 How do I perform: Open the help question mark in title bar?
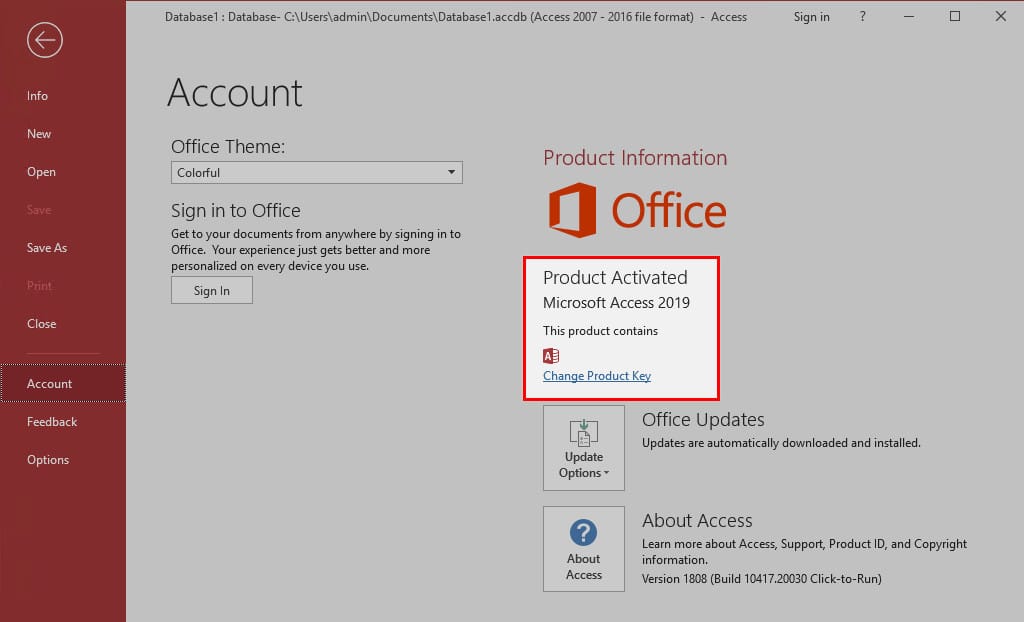coord(863,16)
